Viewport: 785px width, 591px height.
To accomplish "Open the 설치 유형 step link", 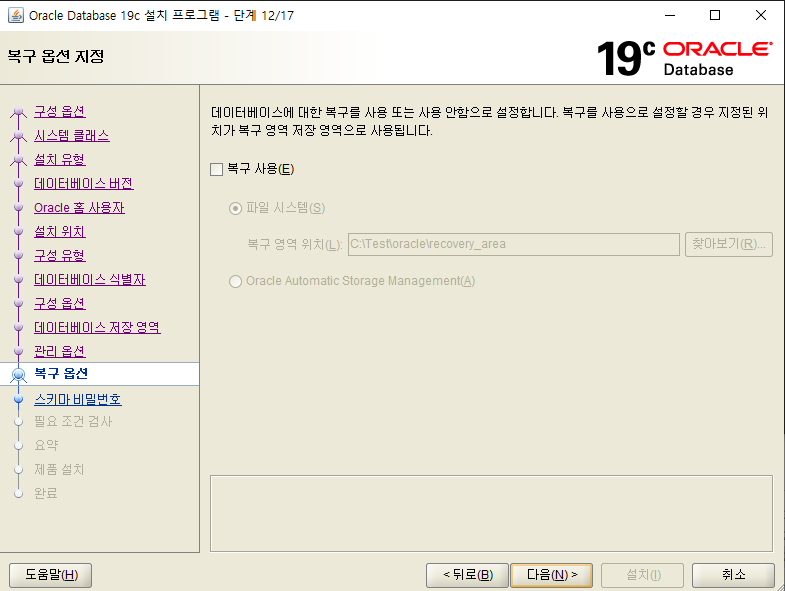I will (60, 159).
